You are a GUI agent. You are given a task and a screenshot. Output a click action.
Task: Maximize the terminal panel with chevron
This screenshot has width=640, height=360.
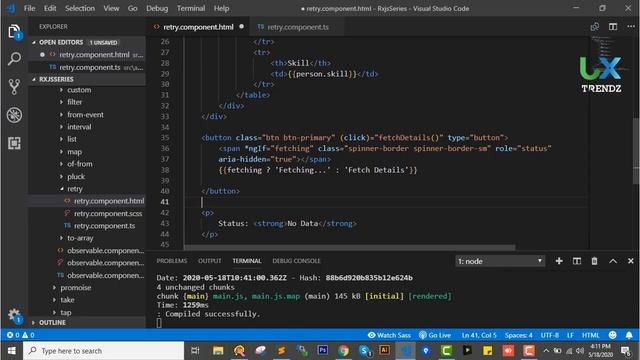click(613, 261)
